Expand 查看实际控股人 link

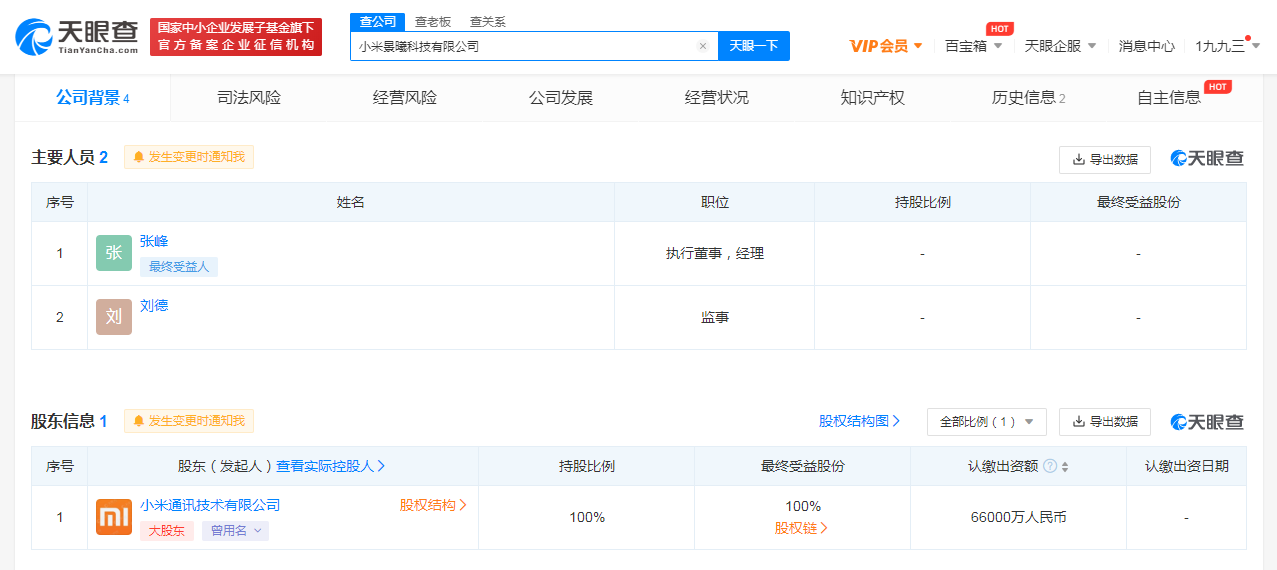tap(331, 466)
